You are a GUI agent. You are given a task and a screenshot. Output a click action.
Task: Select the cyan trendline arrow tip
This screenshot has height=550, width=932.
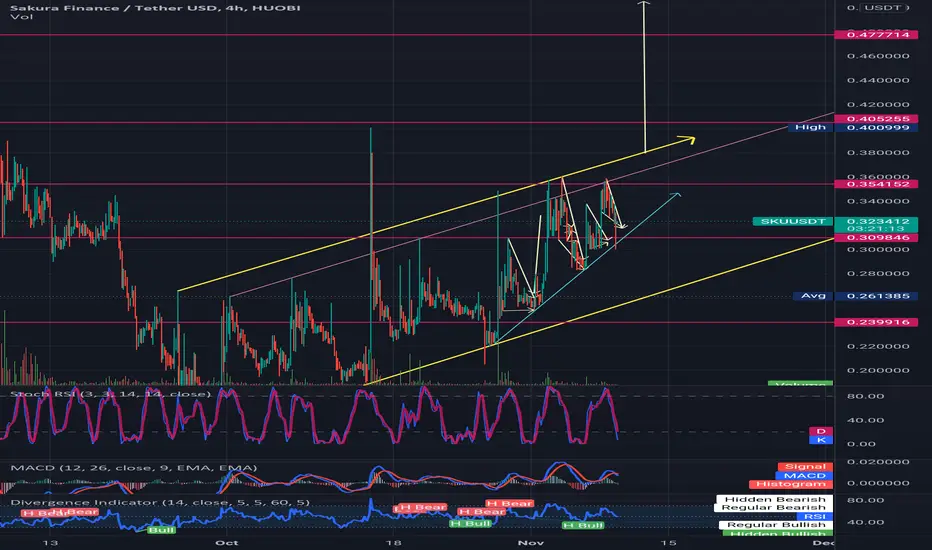coord(675,194)
